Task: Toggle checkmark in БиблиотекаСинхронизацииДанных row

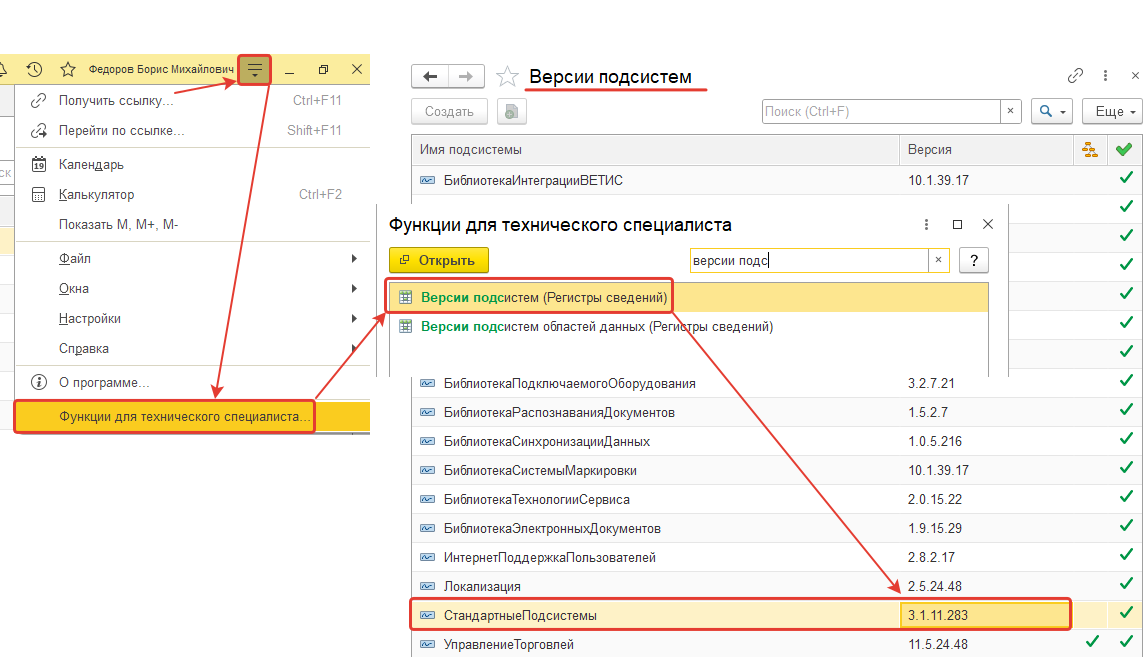Action: [1126, 439]
